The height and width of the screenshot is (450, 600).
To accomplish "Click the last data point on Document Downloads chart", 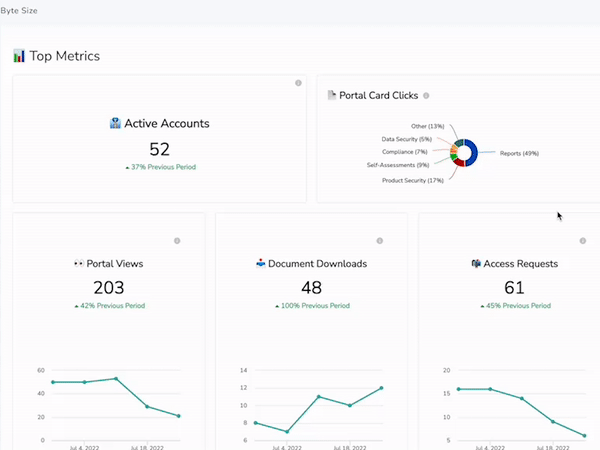I will tap(382, 388).
